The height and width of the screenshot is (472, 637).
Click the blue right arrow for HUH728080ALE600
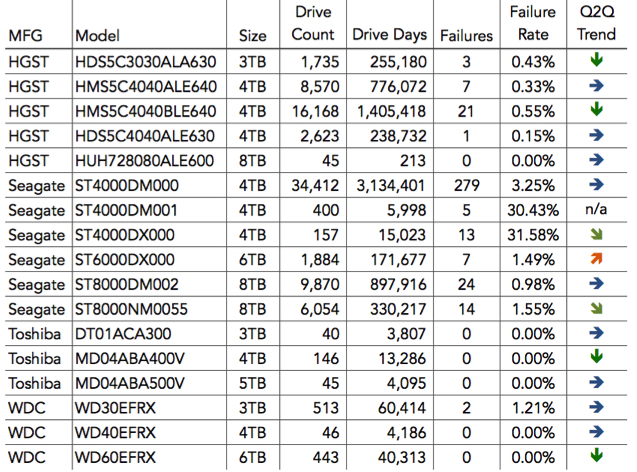596,160
